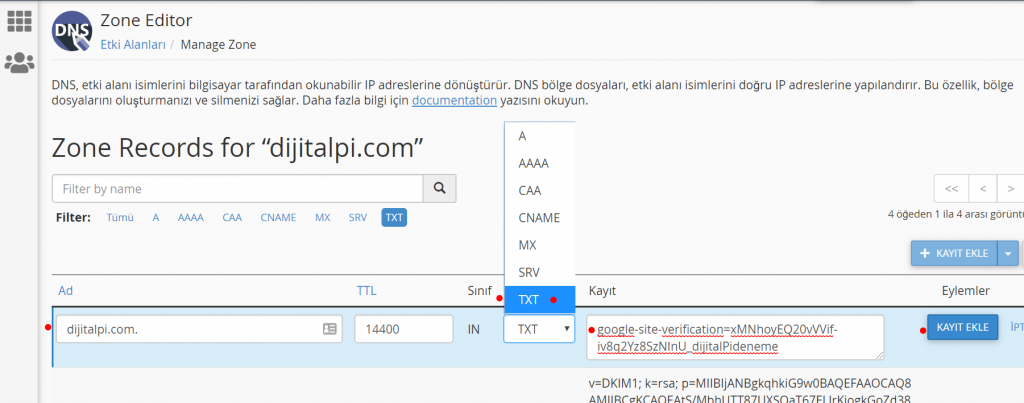The height and width of the screenshot is (403, 1024).
Task: Choose CNAME in record type list
Action: 539,218
